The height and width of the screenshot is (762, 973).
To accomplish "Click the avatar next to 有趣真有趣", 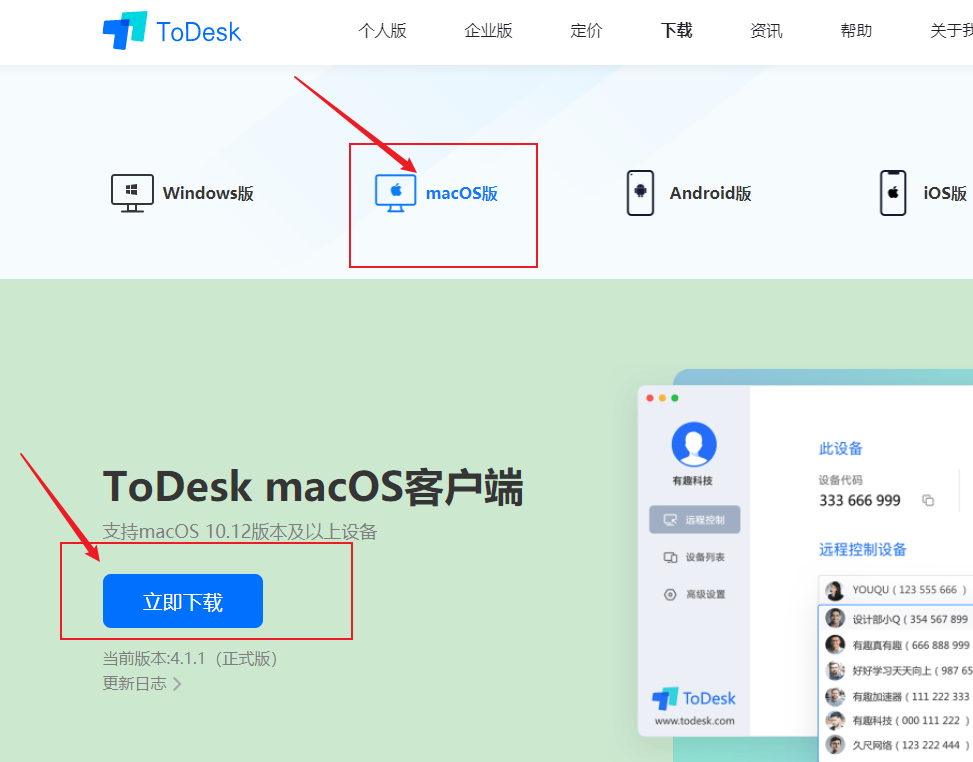I will click(835, 645).
